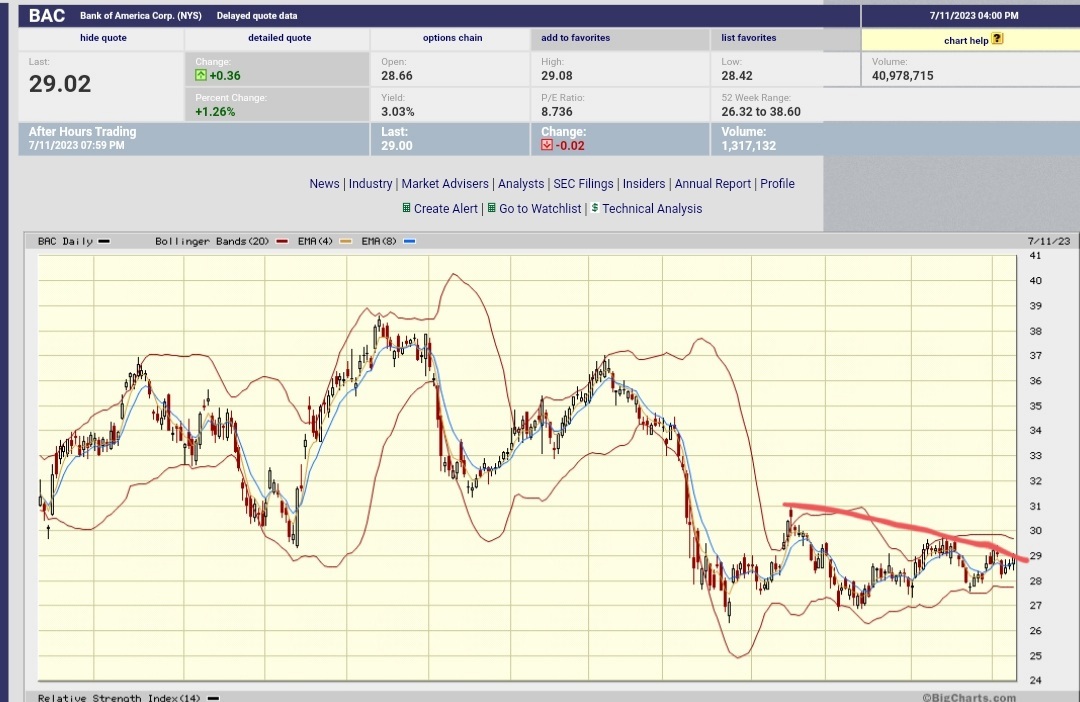Open the News link
This screenshot has height=702, width=1080.
click(324, 184)
